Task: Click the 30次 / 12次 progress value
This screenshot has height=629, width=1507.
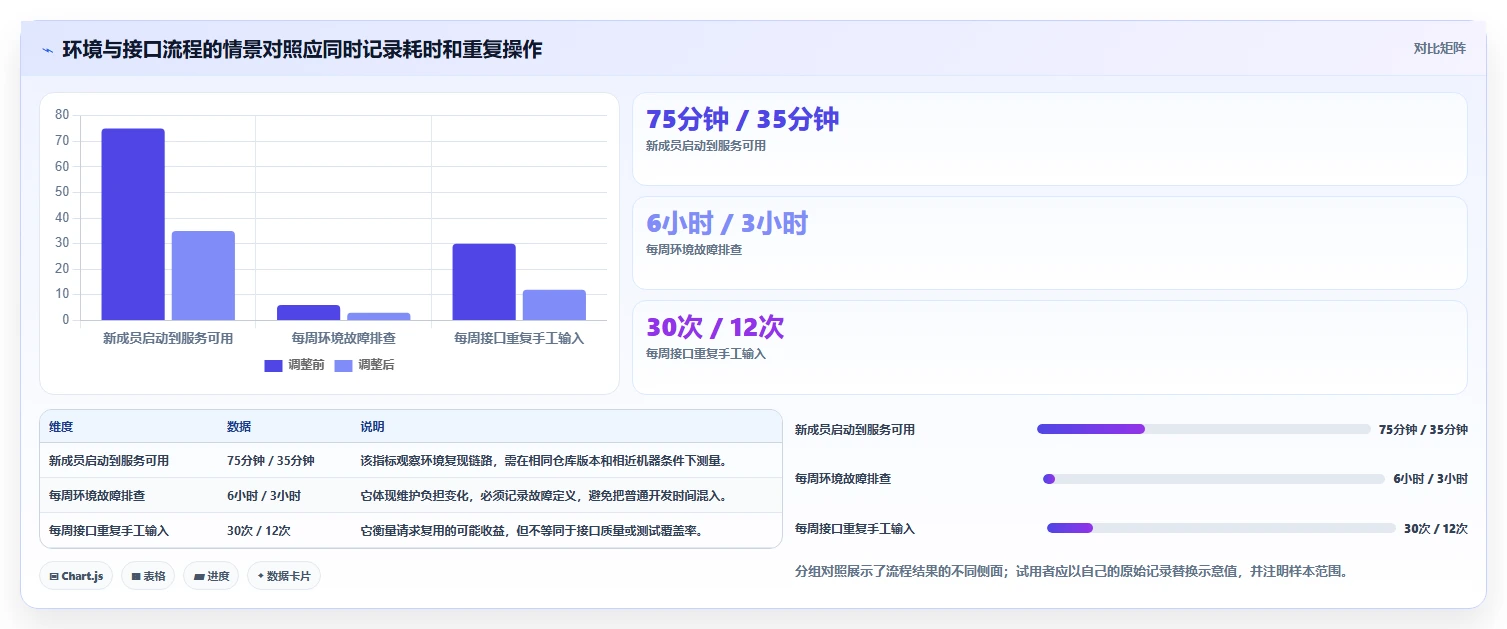Action: pos(1436,529)
